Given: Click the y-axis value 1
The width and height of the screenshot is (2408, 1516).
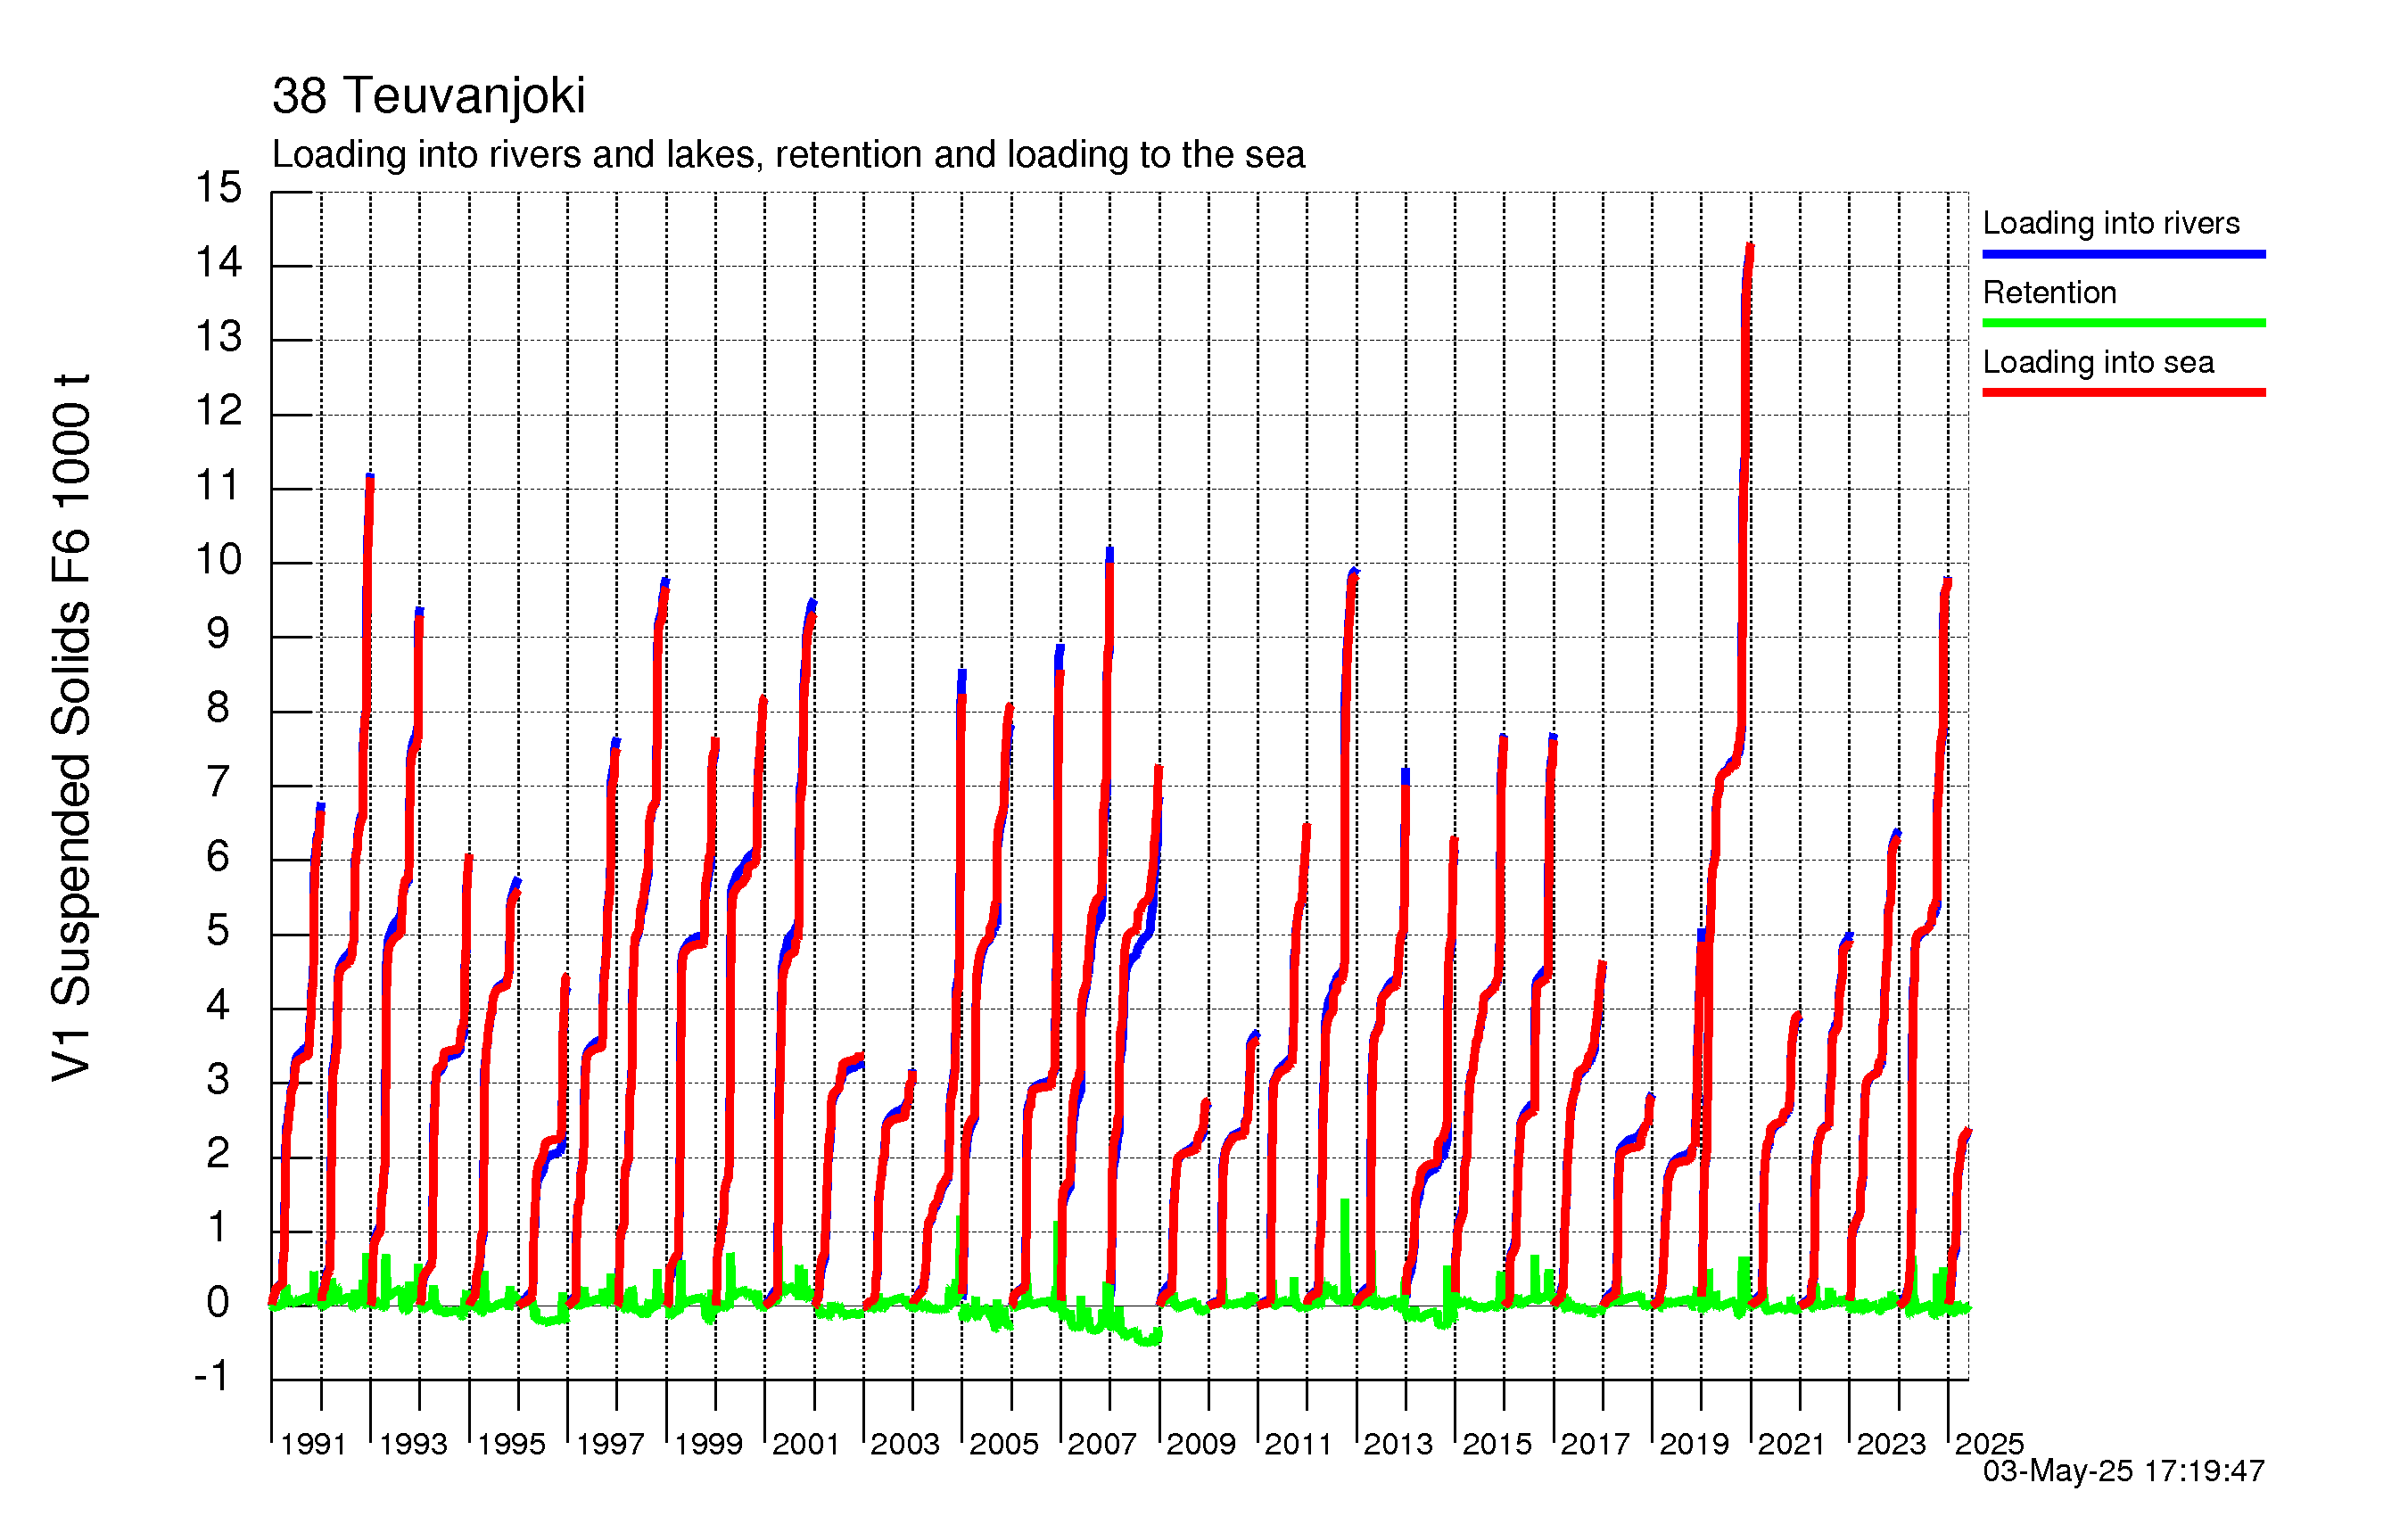Looking at the screenshot, I should [218, 1228].
